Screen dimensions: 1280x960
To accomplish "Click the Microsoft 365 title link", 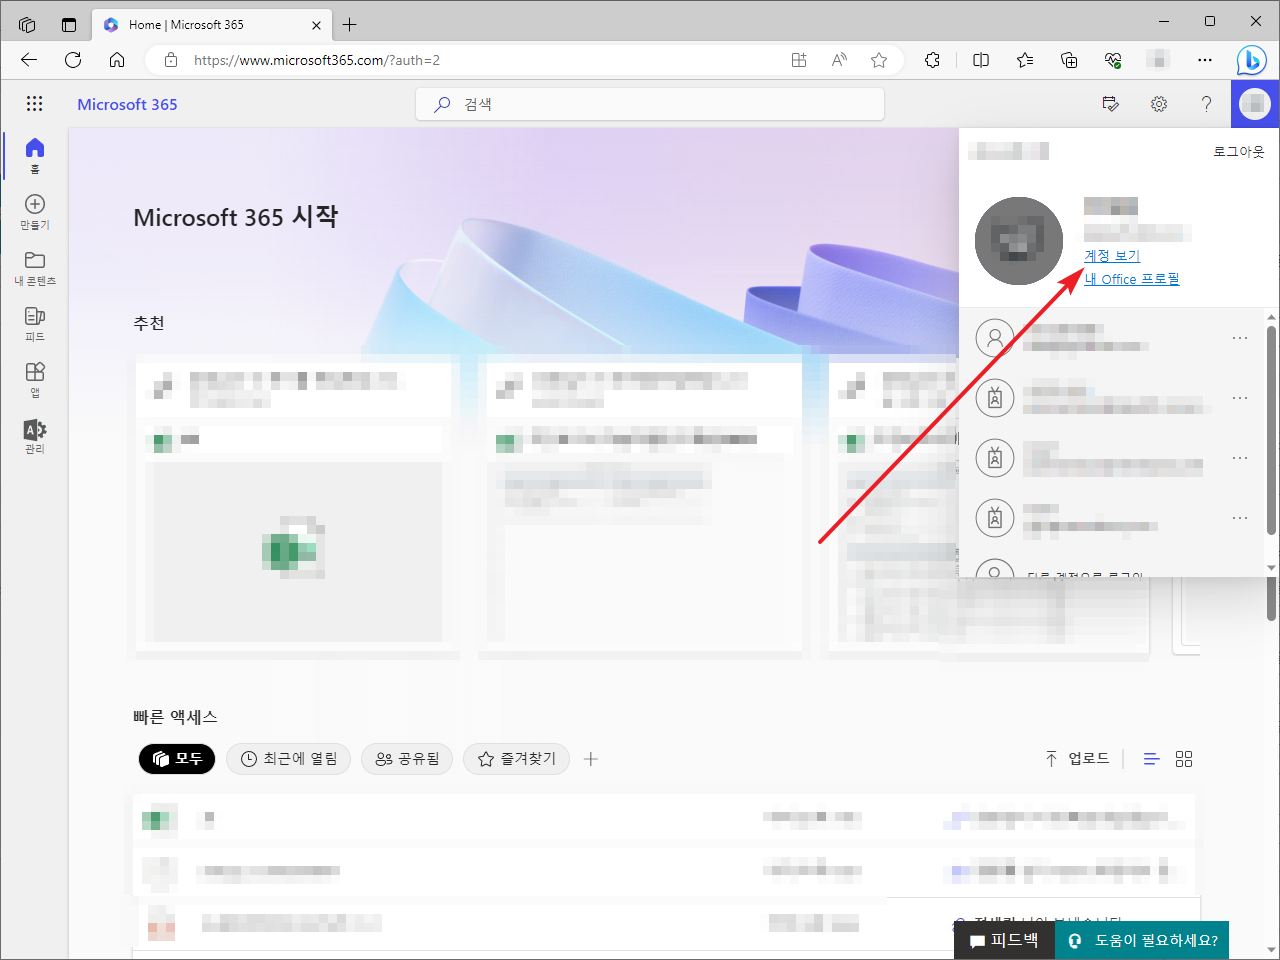I will click(x=127, y=104).
